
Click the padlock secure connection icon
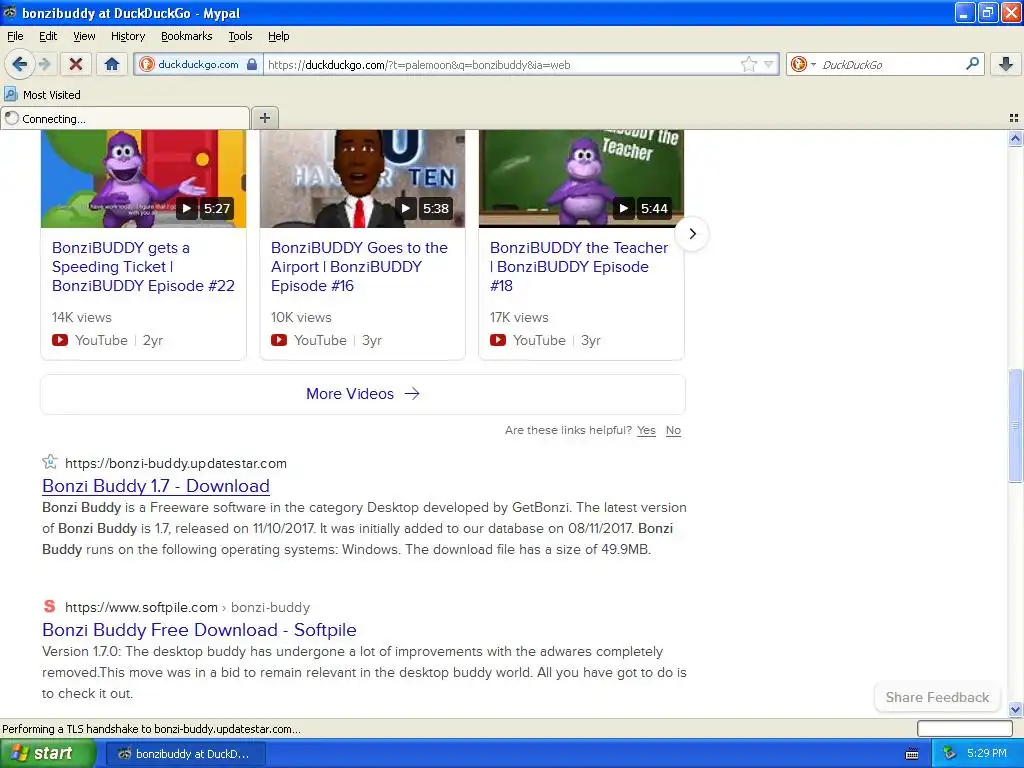pos(252,64)
